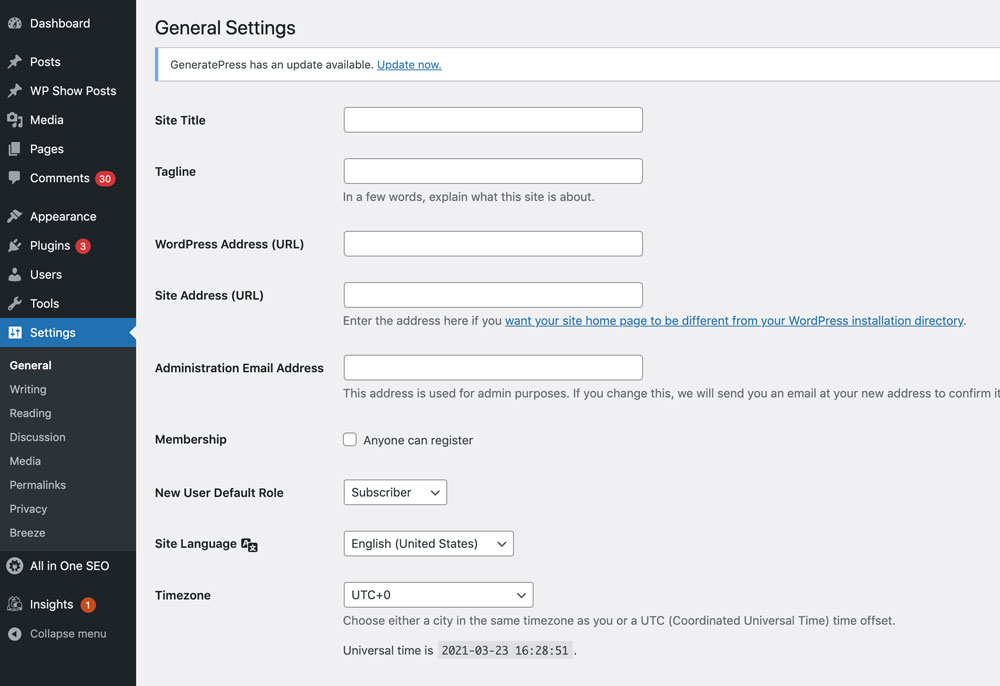Go to the Posts menu
The width and height of the screenshot is (1000, 686).
point(68,62)
